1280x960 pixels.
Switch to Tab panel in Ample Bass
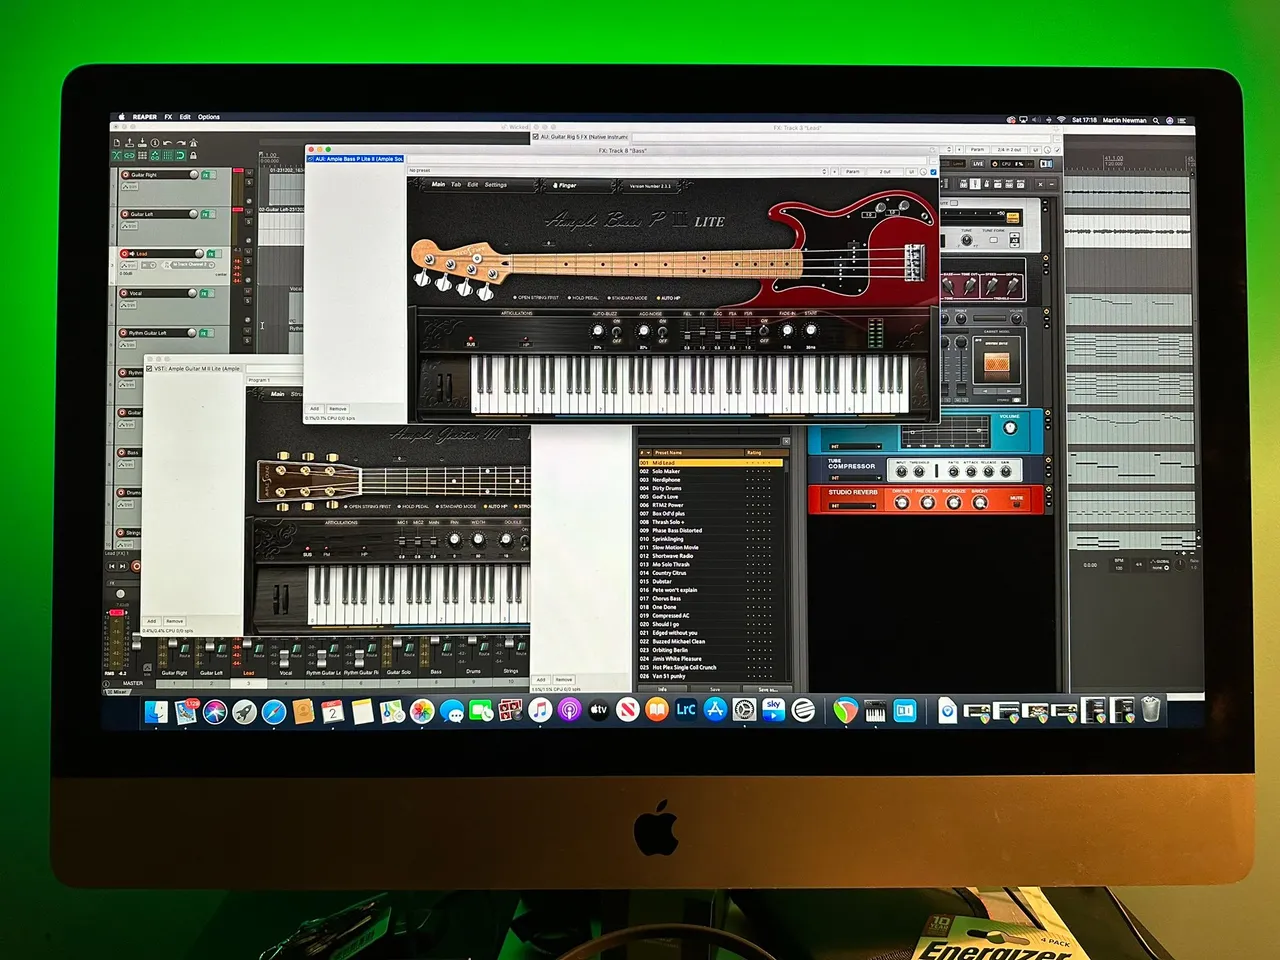[x=456, y=184]
